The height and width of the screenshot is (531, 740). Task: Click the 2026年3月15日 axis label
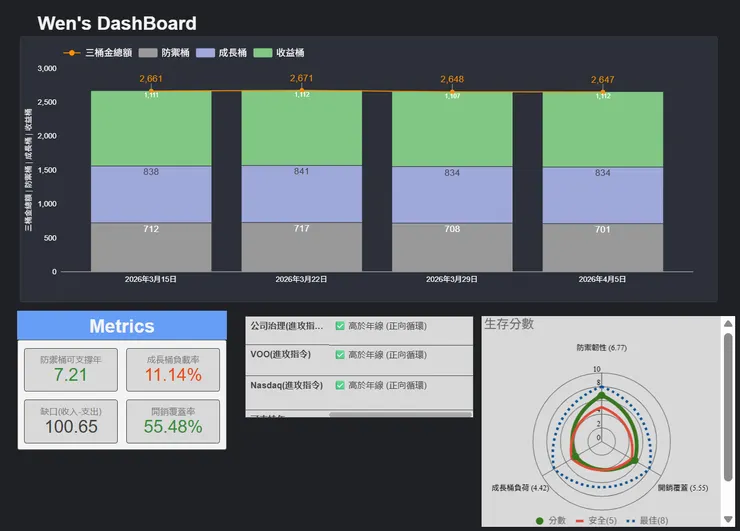click(151, 279)
